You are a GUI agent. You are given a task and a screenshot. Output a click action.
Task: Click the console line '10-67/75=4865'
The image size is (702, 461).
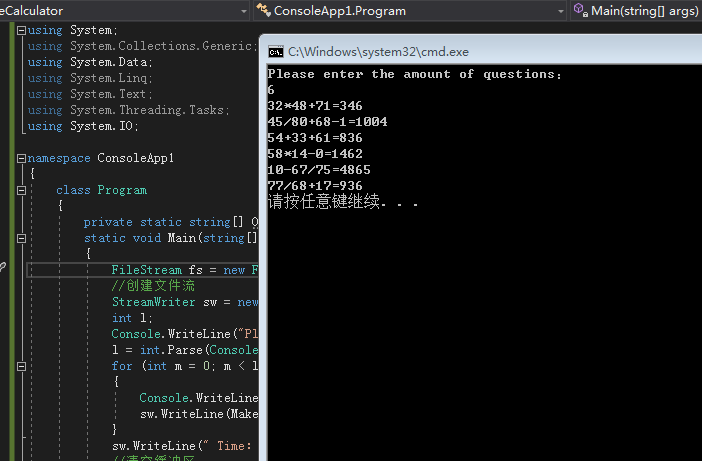(319, 170)
